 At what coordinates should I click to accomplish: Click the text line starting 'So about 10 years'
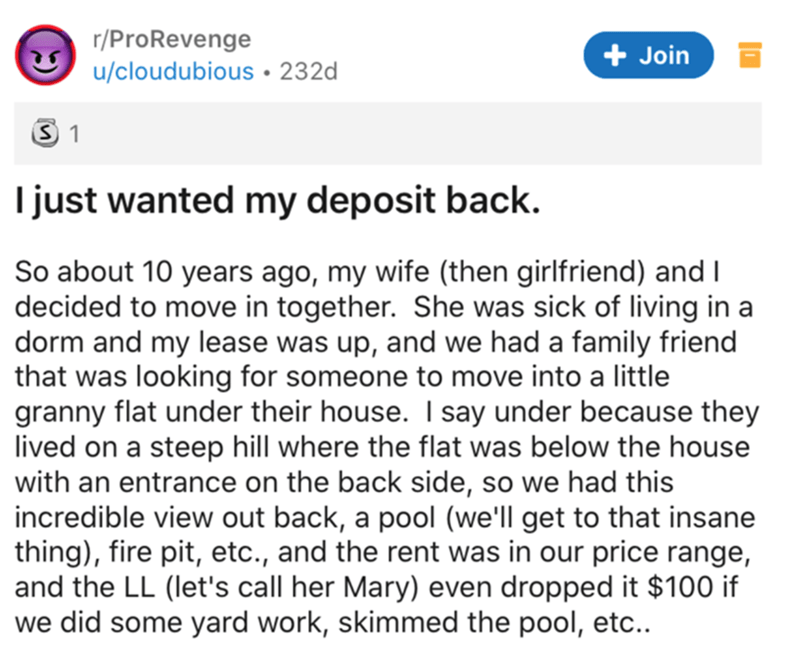click(367, 272)
